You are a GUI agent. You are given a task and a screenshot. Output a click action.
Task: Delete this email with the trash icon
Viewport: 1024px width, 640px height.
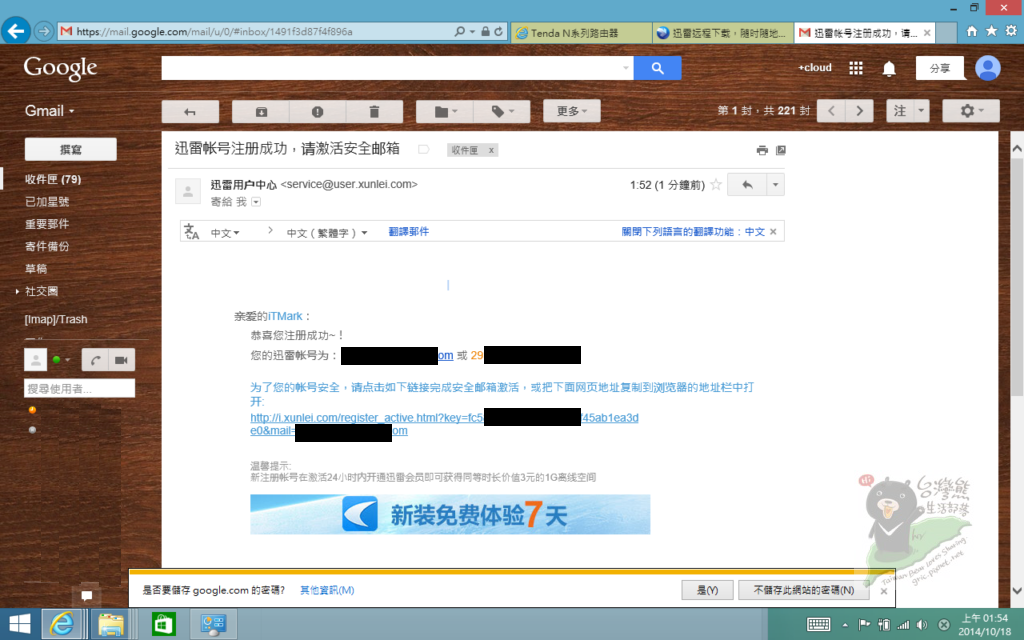pyautogui.click(x=374, y=112)
